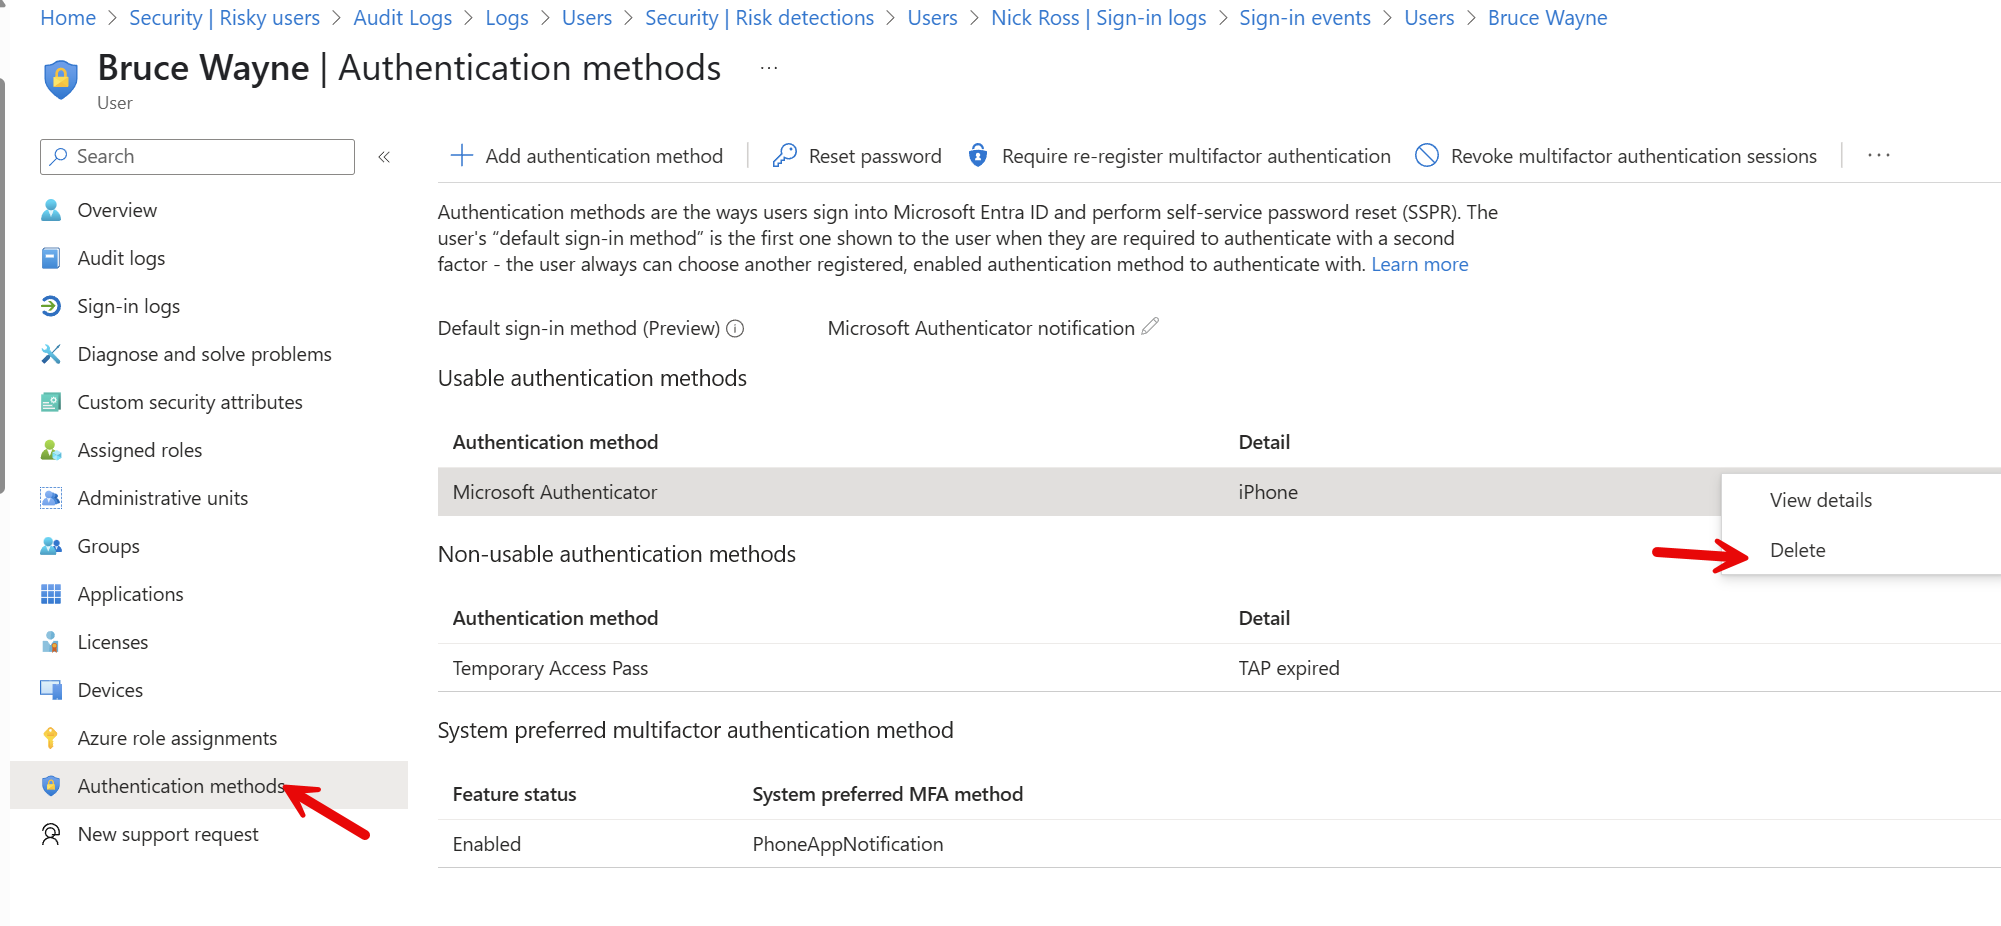Click Authentication methods shield icon in sidebar
The height and width of the screenshot is (926, 2001).
51,786
